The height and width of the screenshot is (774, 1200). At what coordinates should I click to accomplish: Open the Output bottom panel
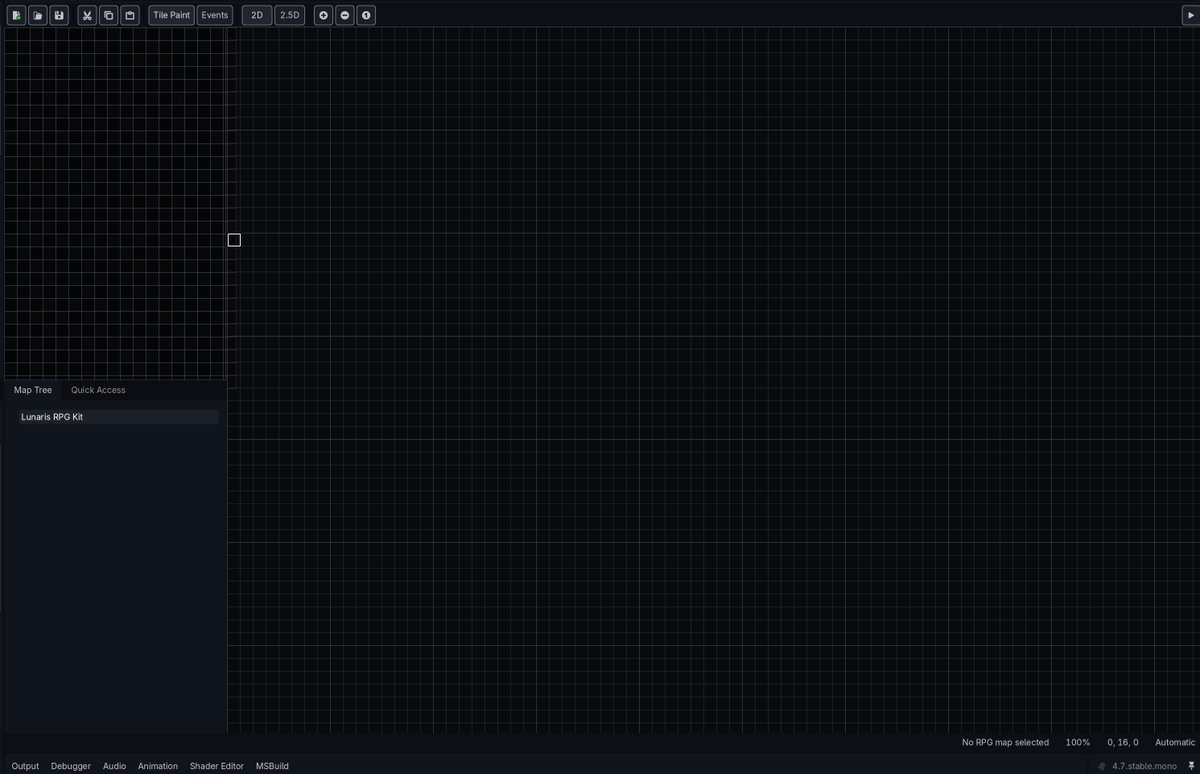point(25,766)
